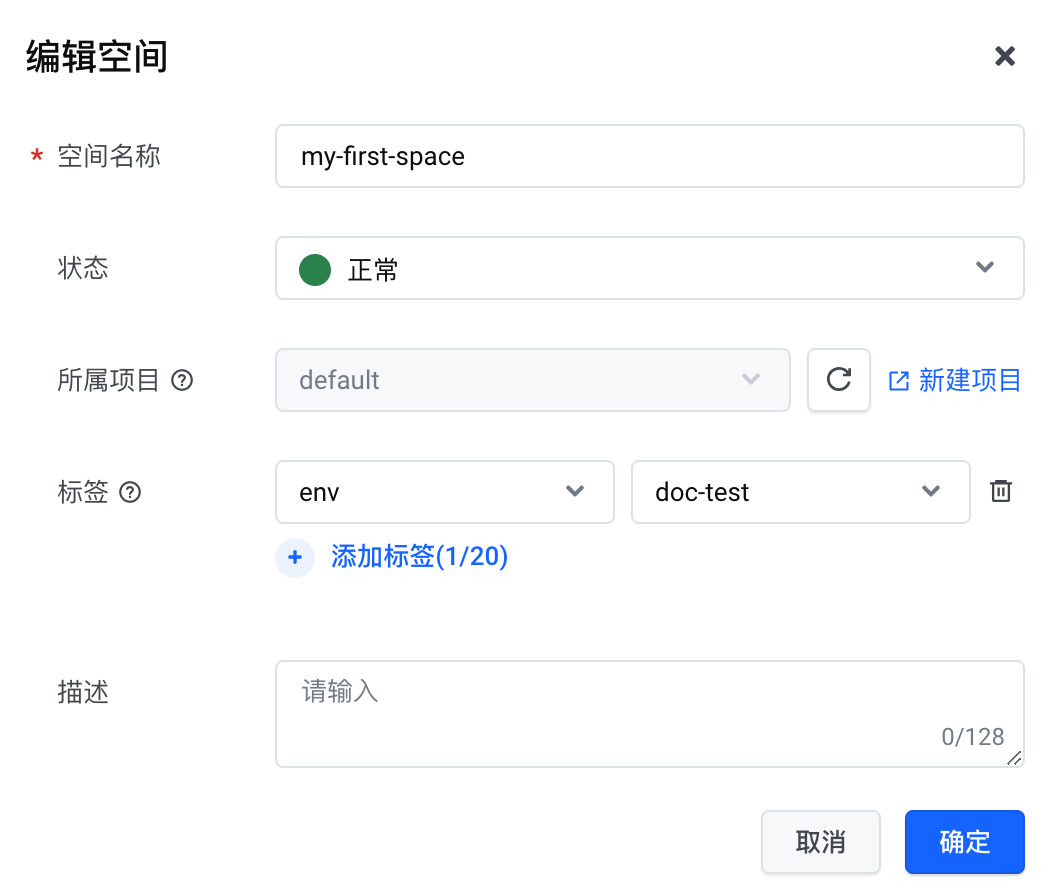
Task: Click help icon beside 所属项目
Action: pyautogui.click(x=182, y=381)
